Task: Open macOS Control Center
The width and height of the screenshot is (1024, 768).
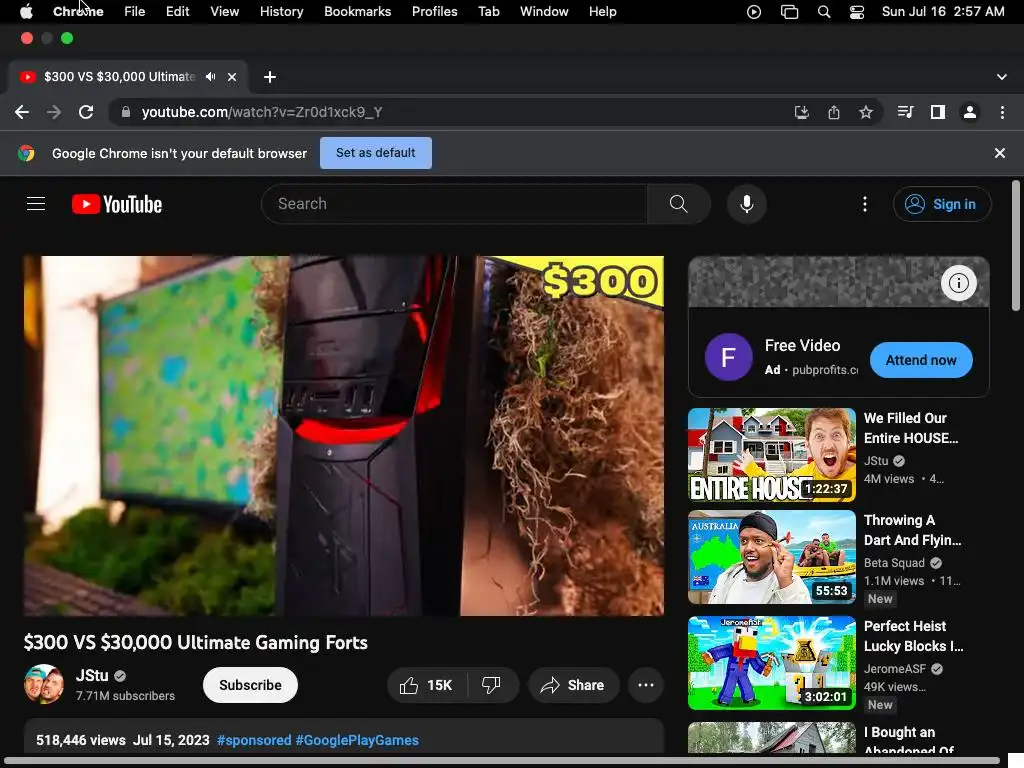Action: tap(857, 12)
